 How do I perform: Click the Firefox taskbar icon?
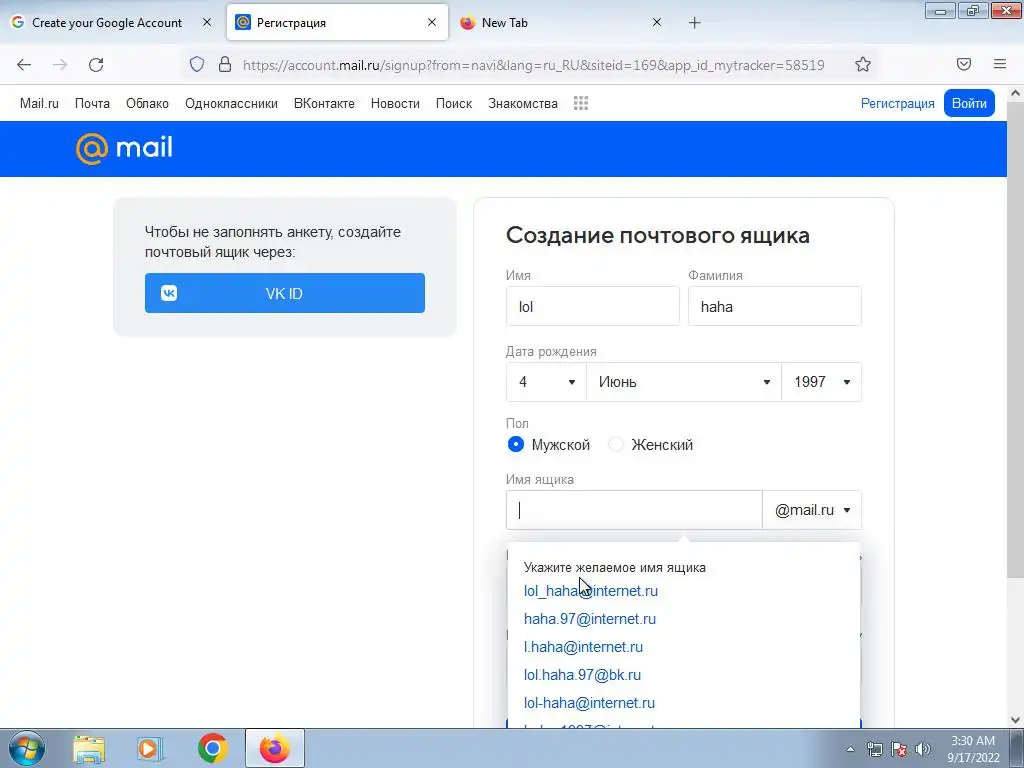click(275, 749)
